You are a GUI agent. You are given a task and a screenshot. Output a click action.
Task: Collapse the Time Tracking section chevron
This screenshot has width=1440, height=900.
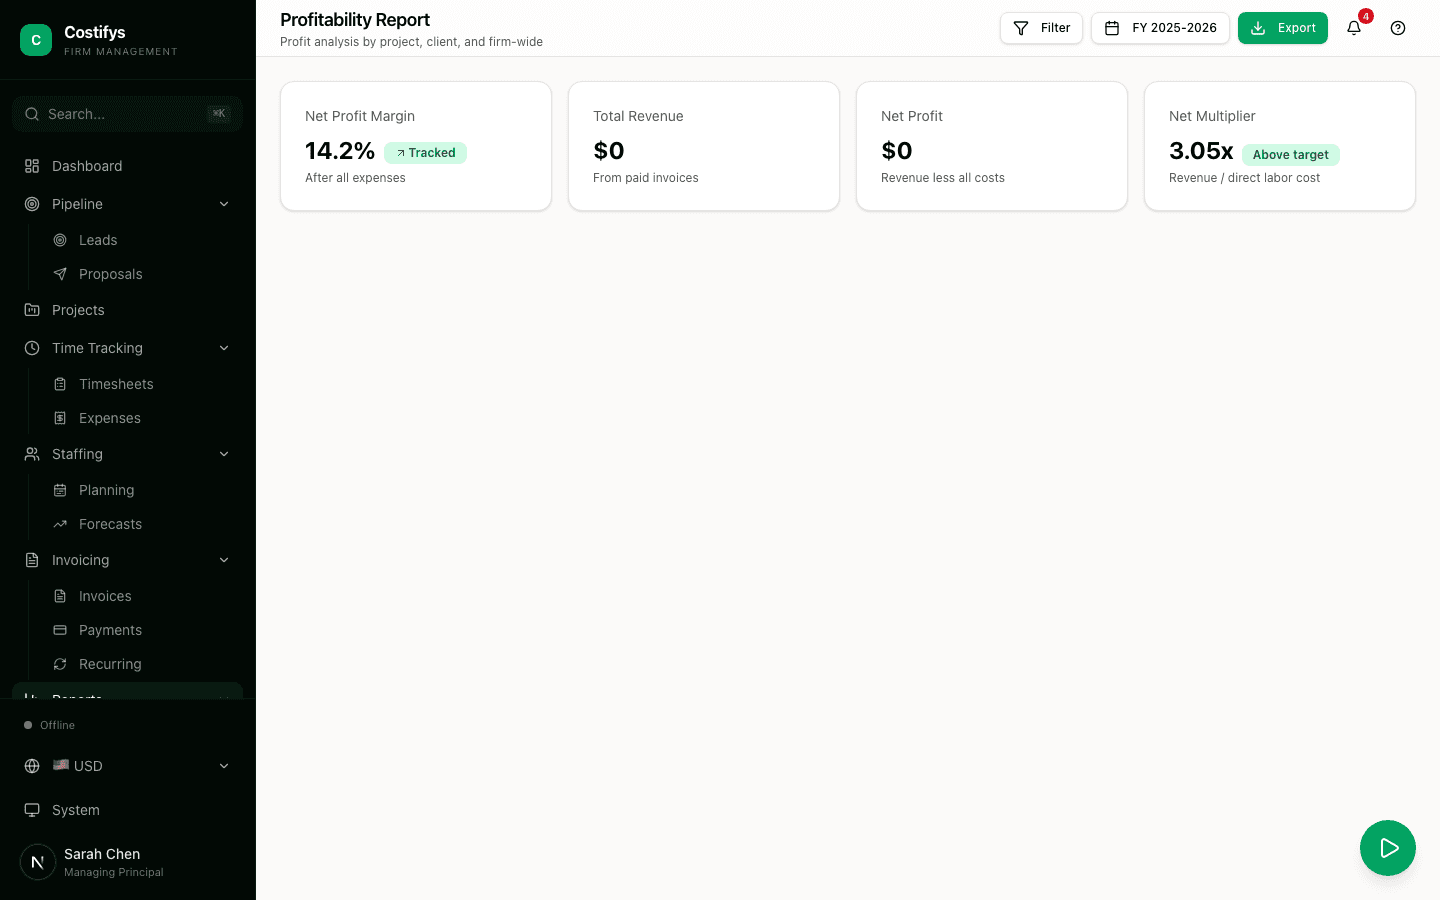224,348
